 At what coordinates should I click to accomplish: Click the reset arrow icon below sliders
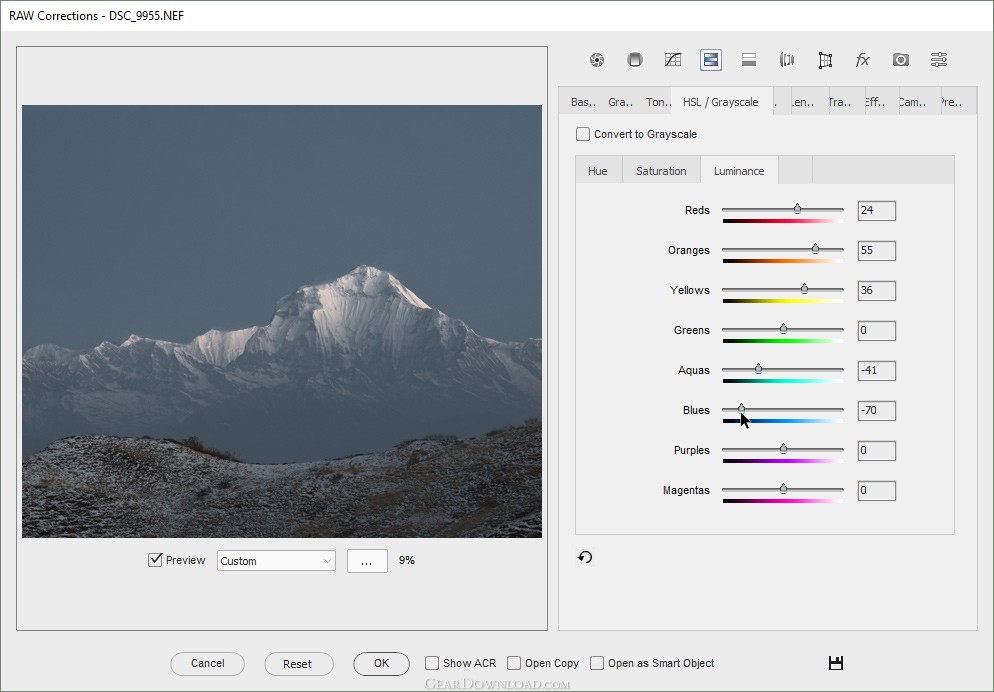(585, 557)
